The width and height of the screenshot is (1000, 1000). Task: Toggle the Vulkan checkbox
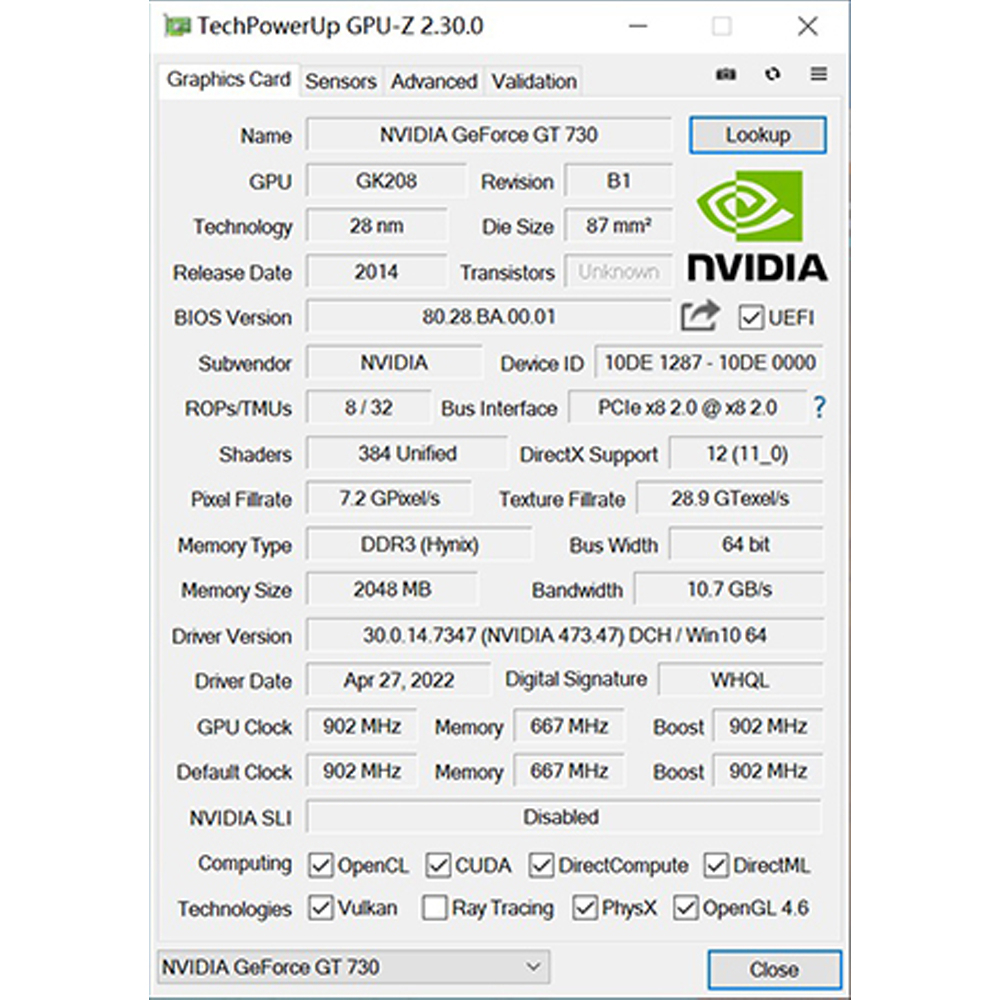(321, 908)
